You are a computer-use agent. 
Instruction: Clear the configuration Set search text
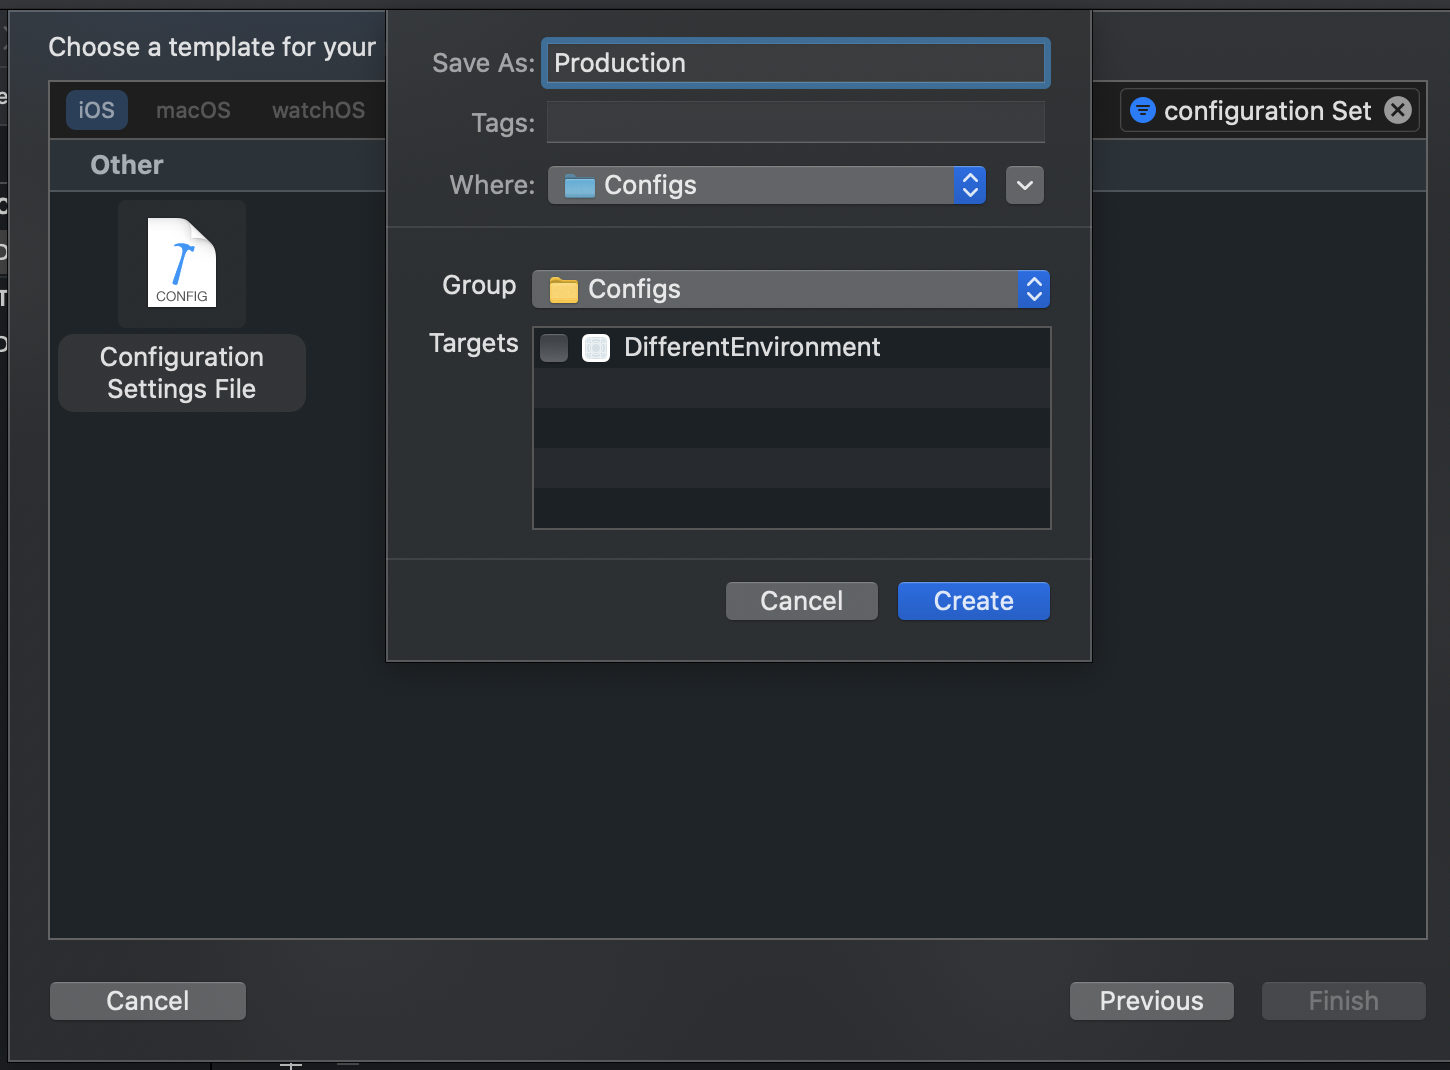point(1398,110)
